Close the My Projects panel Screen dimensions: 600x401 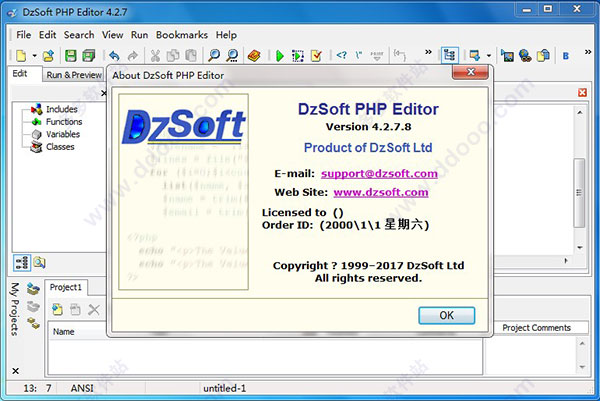click(15, 371)
